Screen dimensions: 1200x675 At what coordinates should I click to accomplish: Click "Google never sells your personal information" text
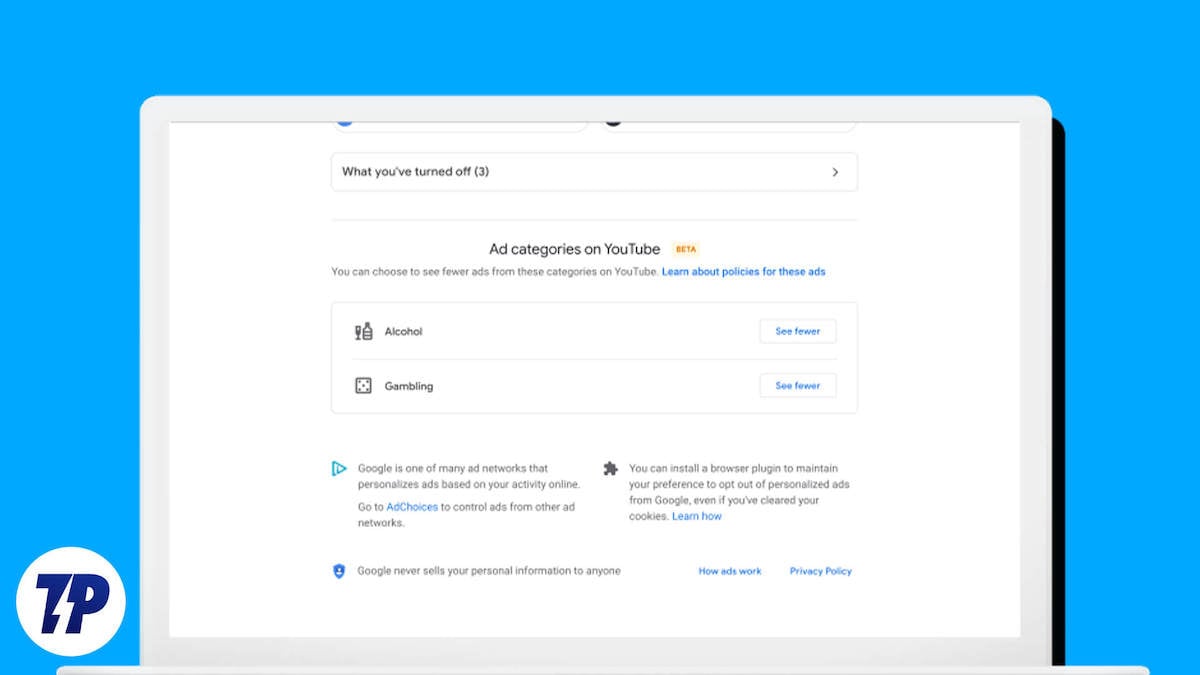[x=489, y=571]
